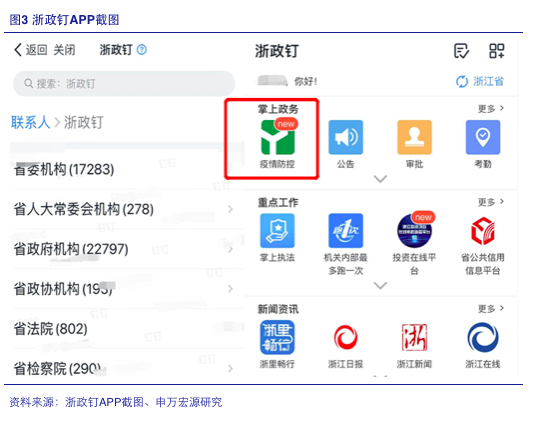This screenshot has width=547, height=424.
Task: Launch the 省公共信用信息平台 red icon
Action: [483, 231]
